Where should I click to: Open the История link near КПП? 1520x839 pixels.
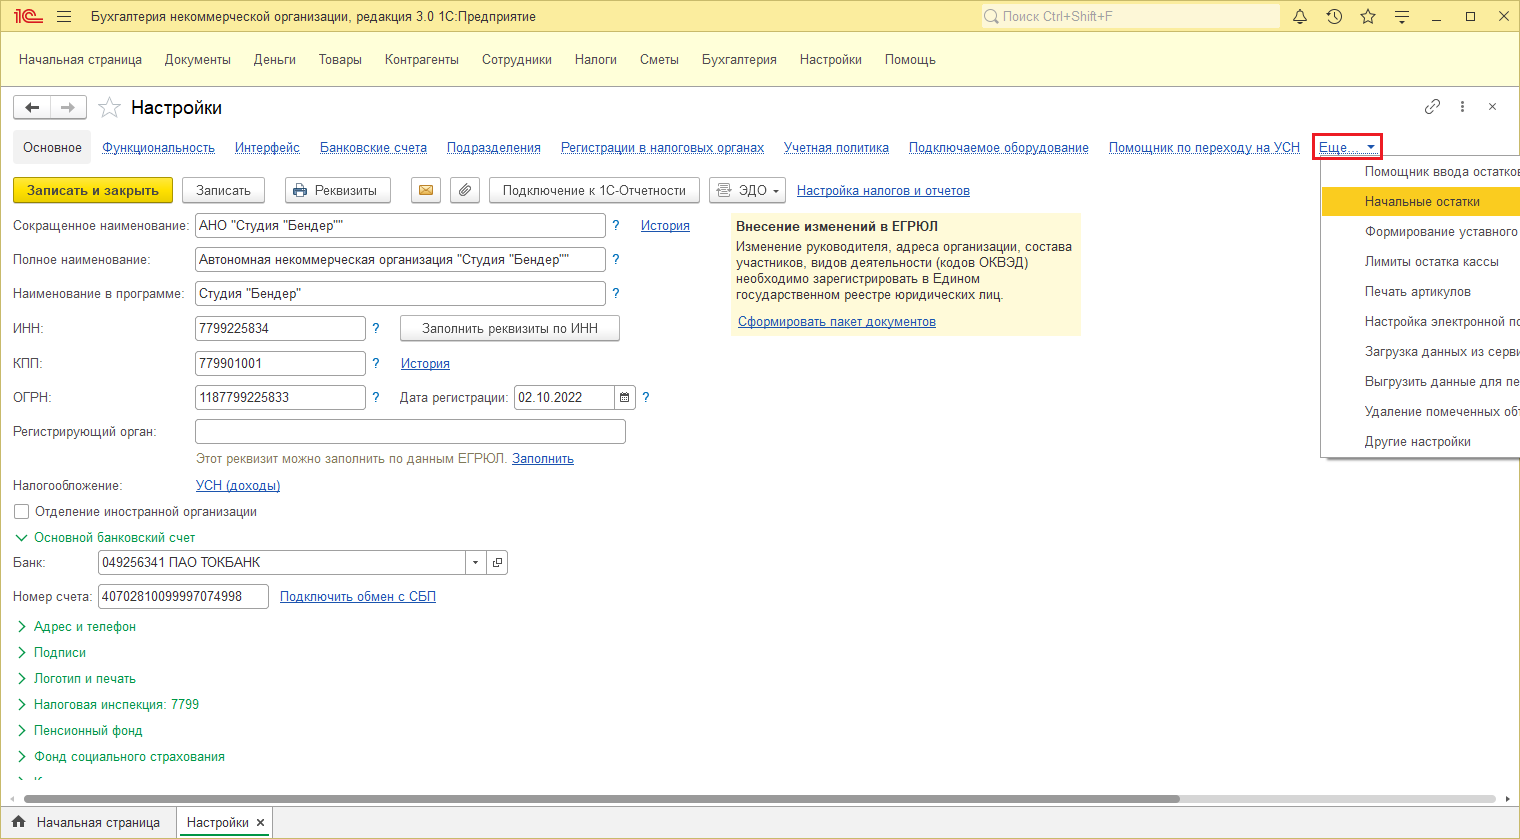click(425, 363)
